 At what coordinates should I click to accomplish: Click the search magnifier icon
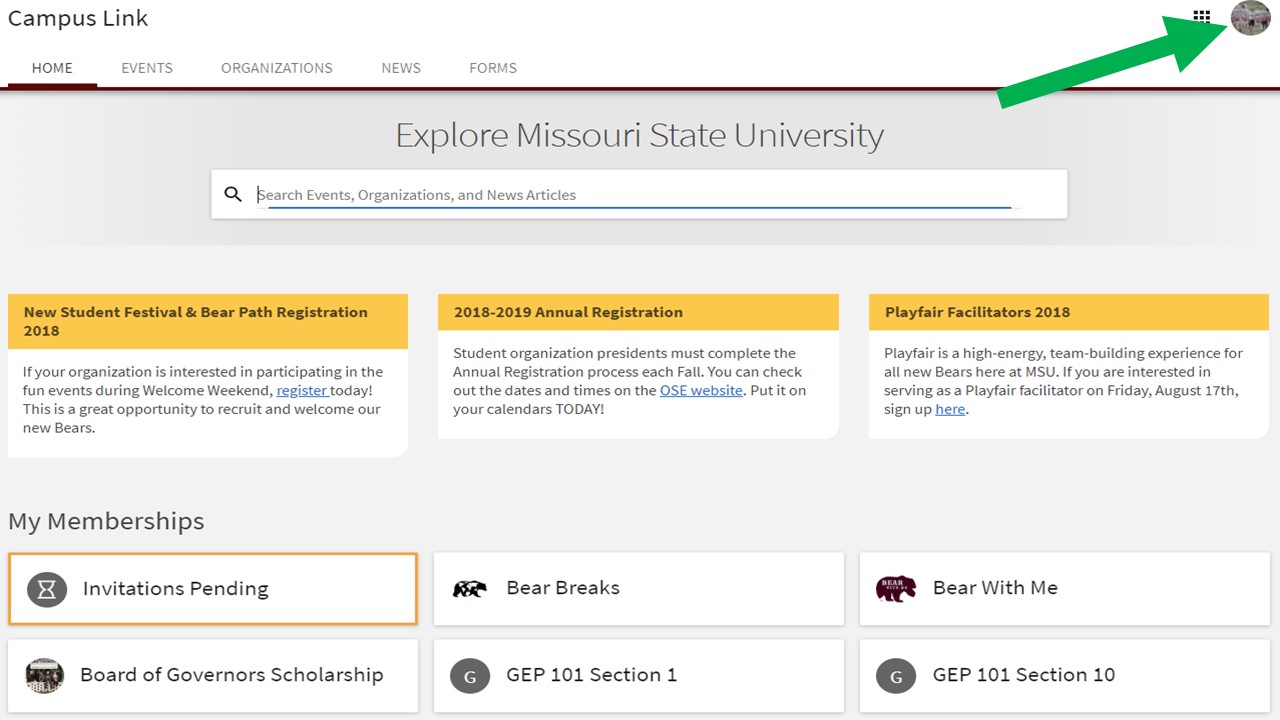(x=233, y=194)
